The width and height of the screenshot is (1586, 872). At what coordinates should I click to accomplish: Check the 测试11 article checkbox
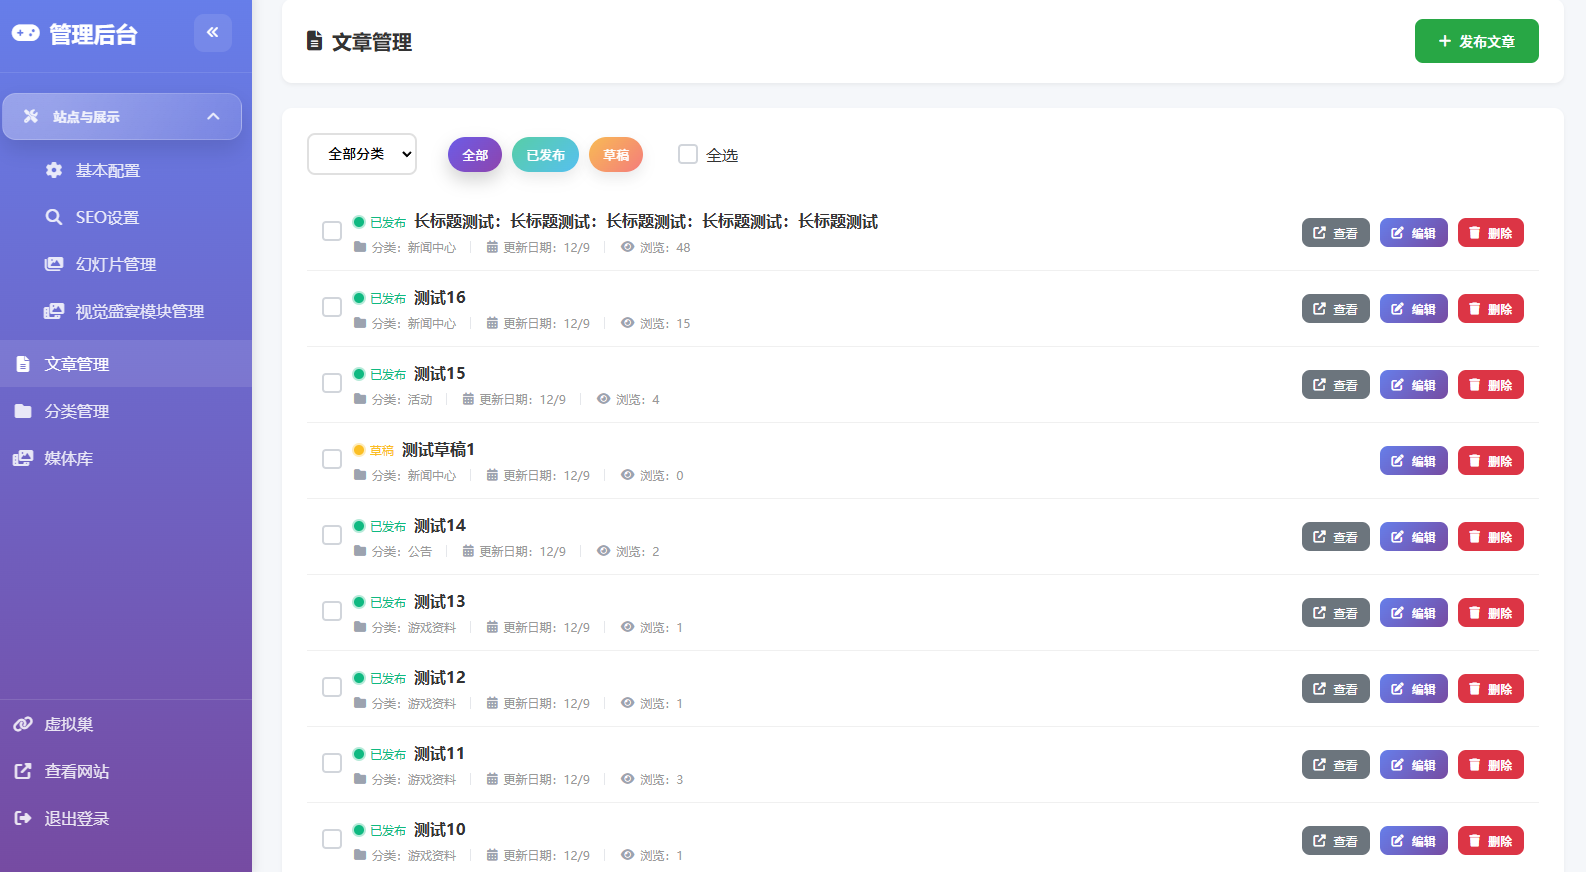coord(332,763)
